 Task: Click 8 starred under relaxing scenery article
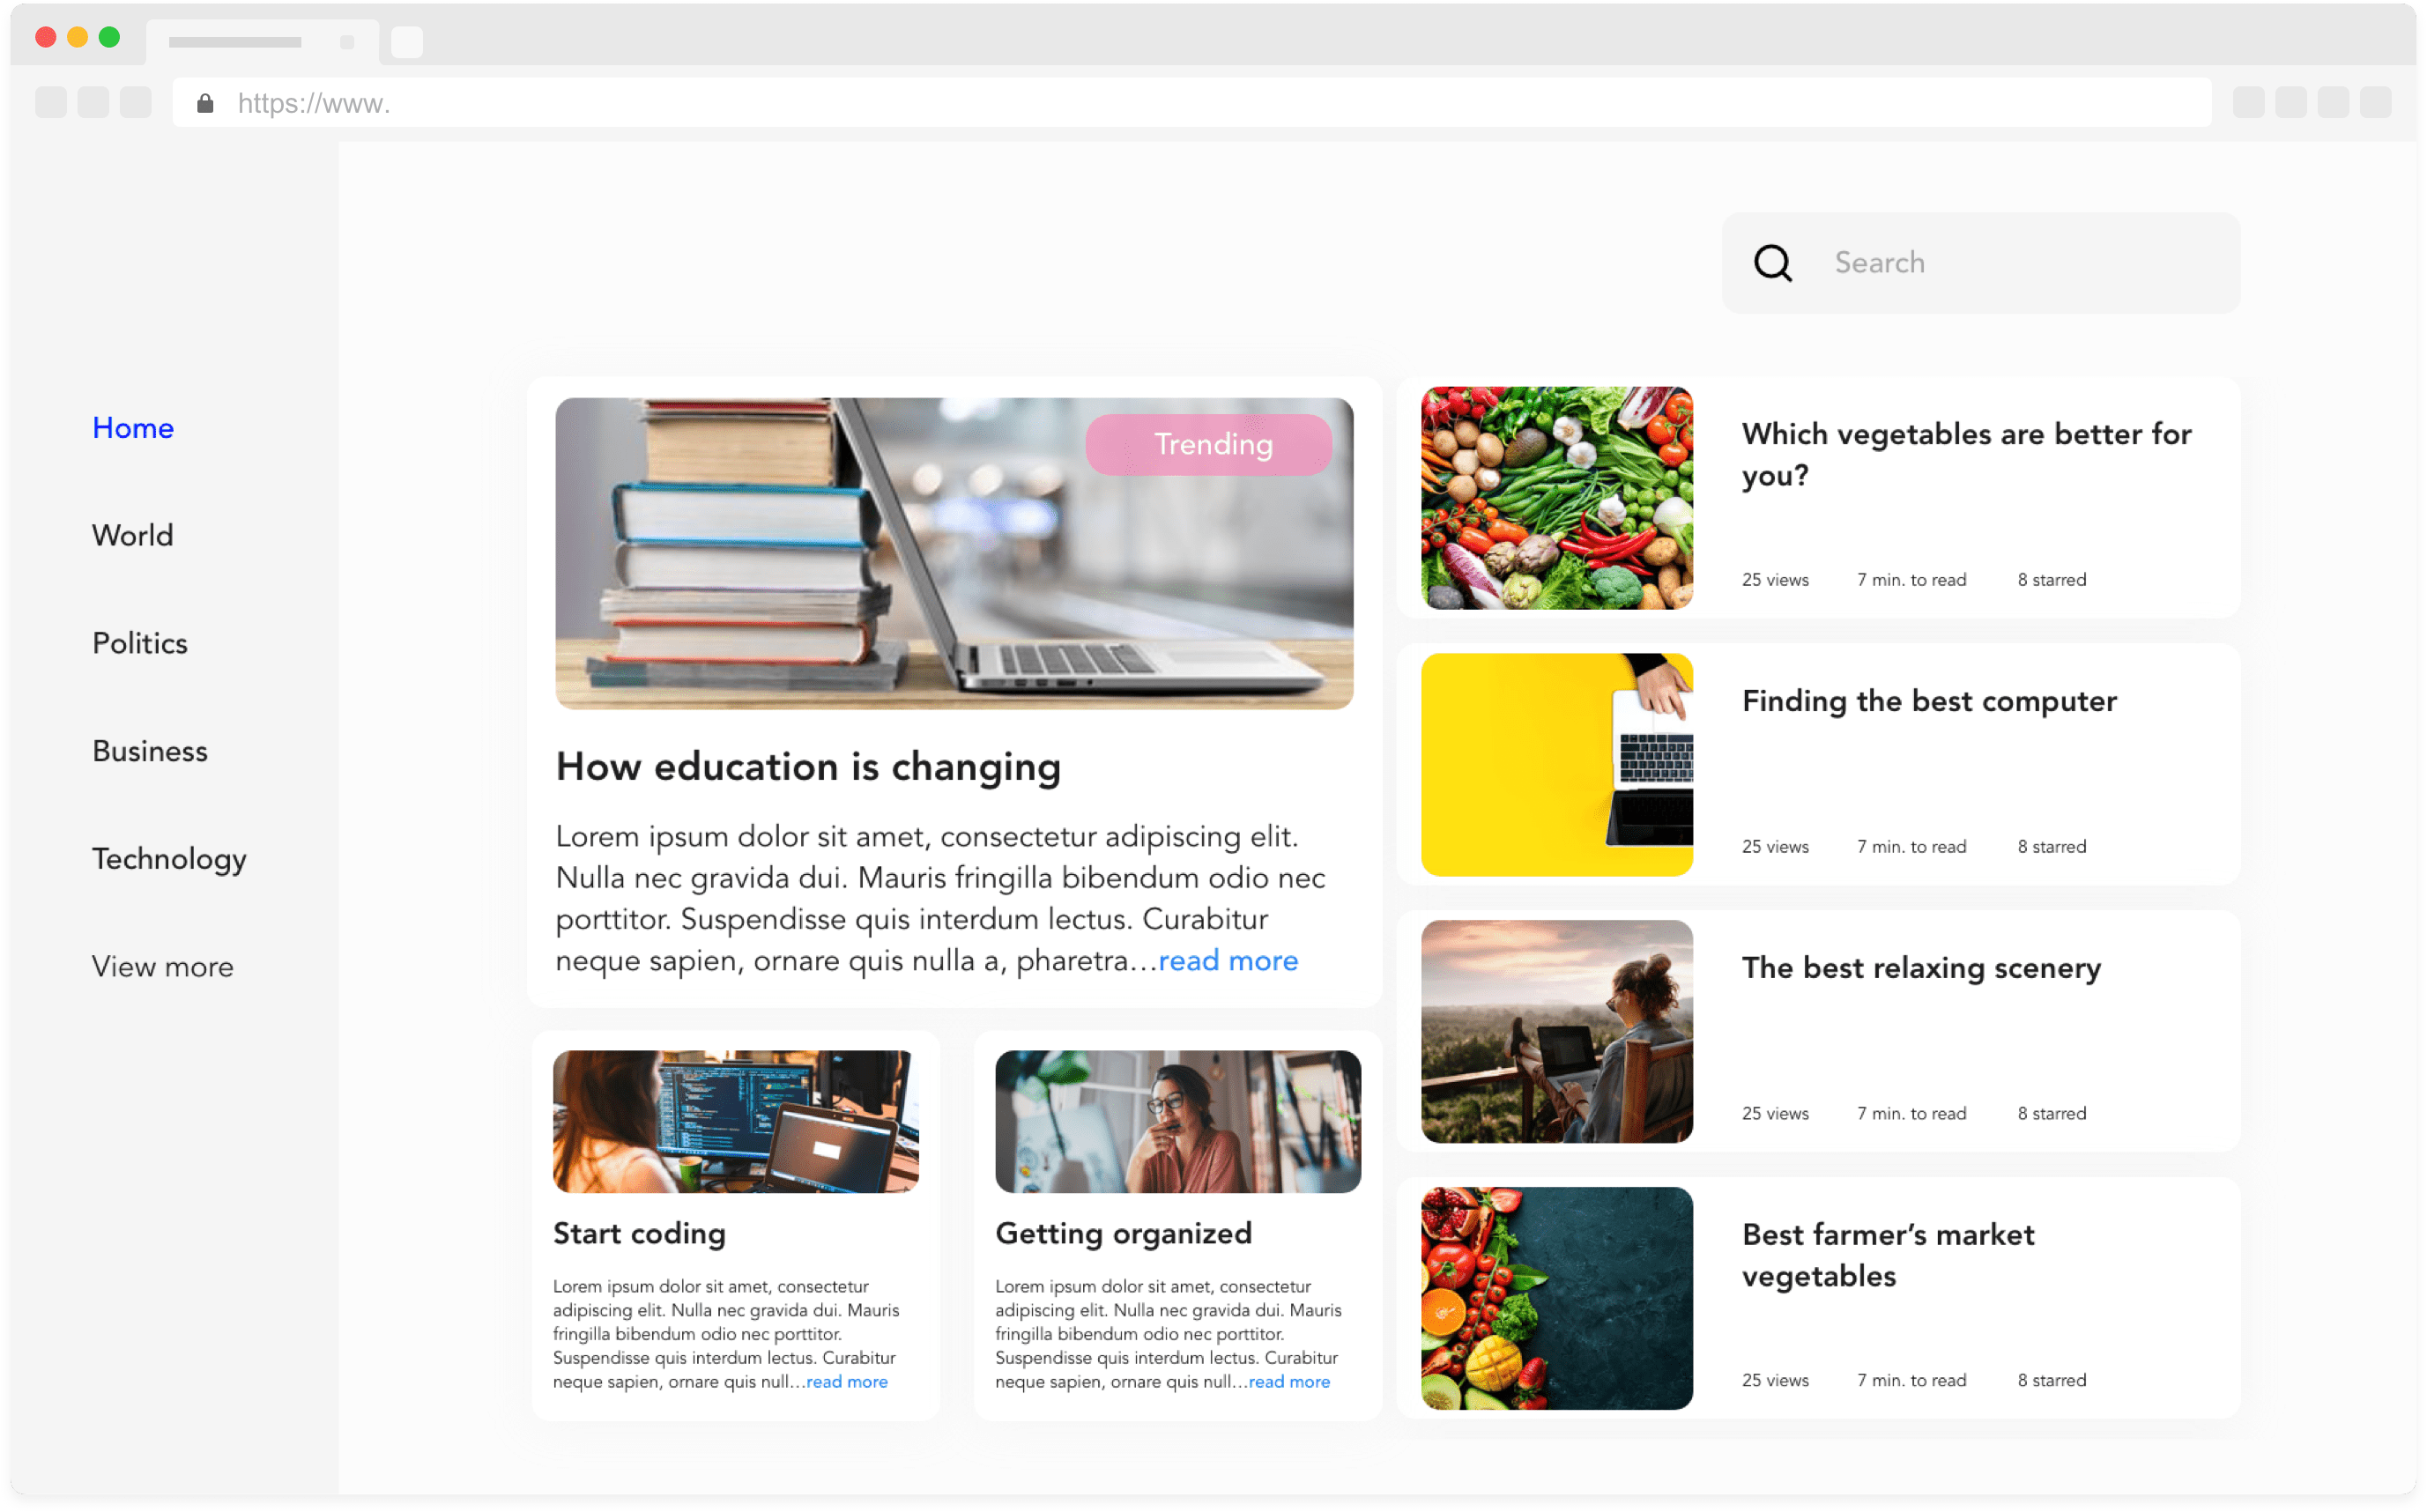click(2052, 1114)
